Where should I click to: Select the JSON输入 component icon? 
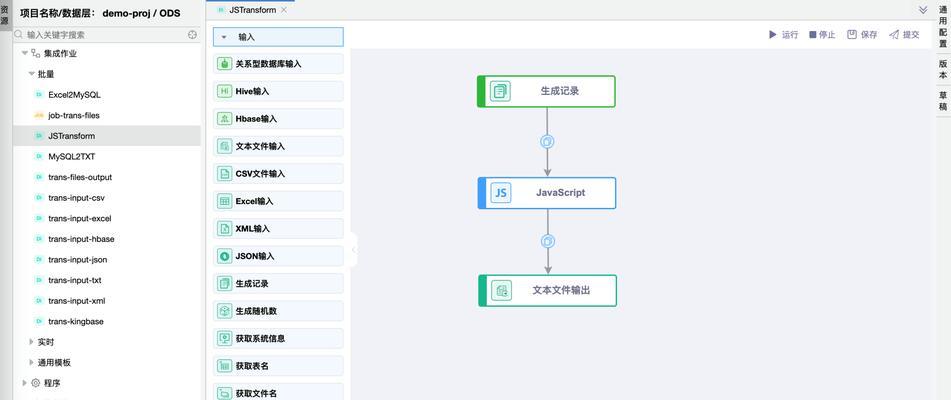224,256
